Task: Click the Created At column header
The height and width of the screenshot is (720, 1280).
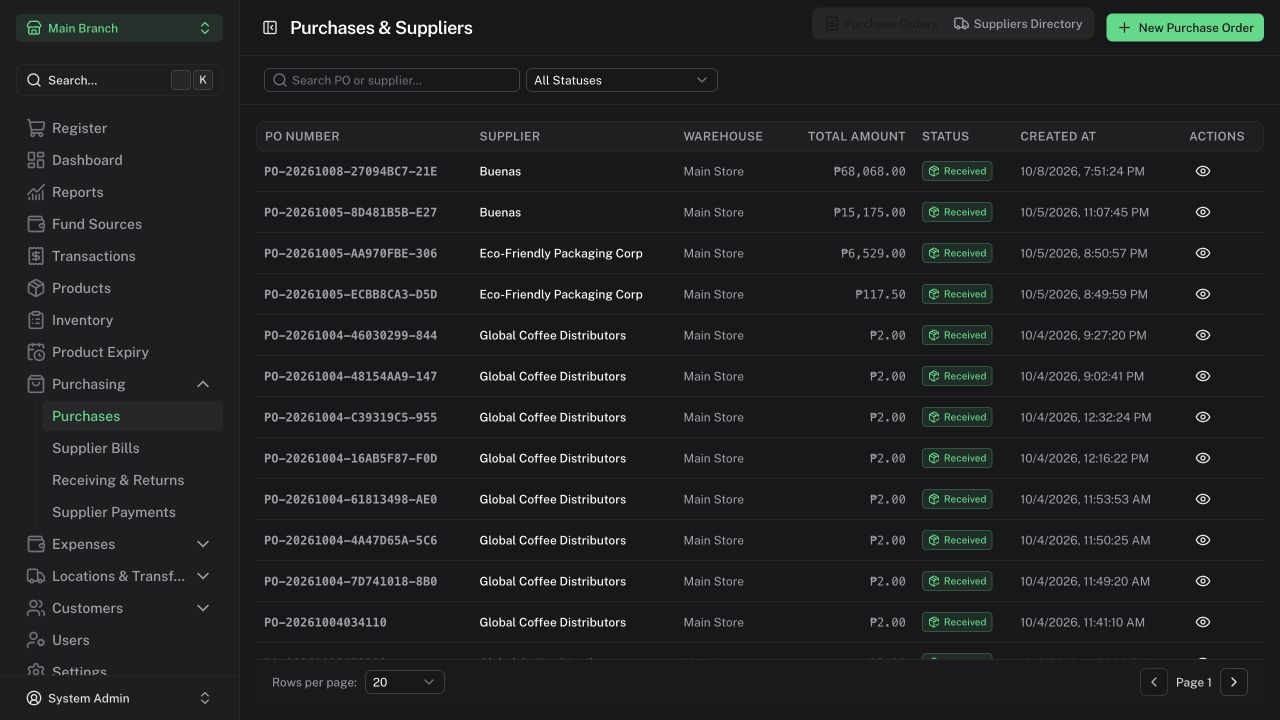Action: click(1058, 136)
